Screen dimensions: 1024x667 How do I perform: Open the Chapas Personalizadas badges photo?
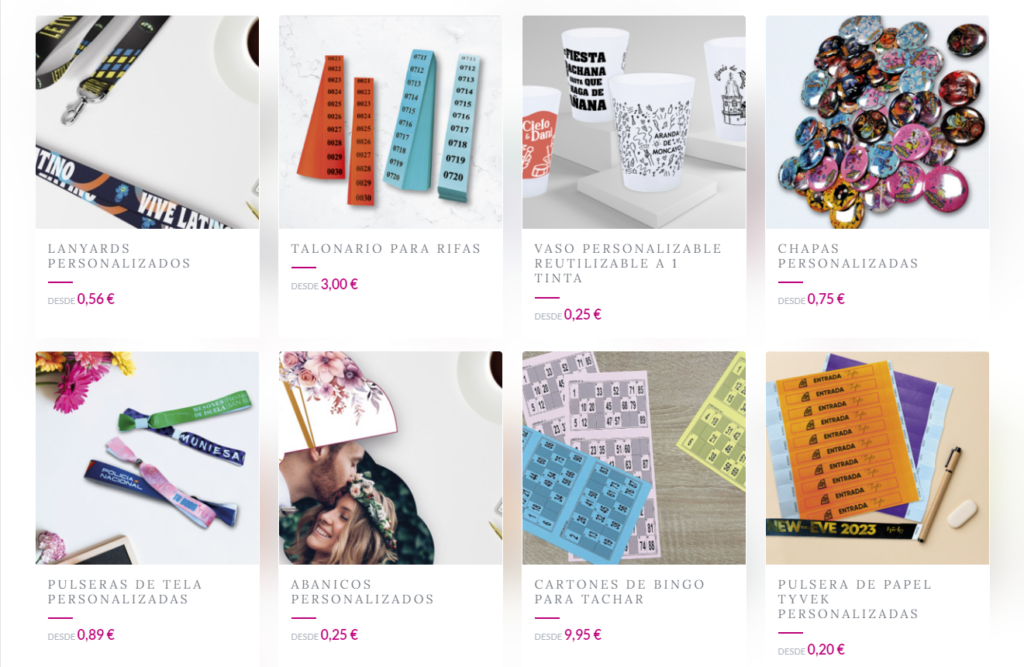click(877, 122)
